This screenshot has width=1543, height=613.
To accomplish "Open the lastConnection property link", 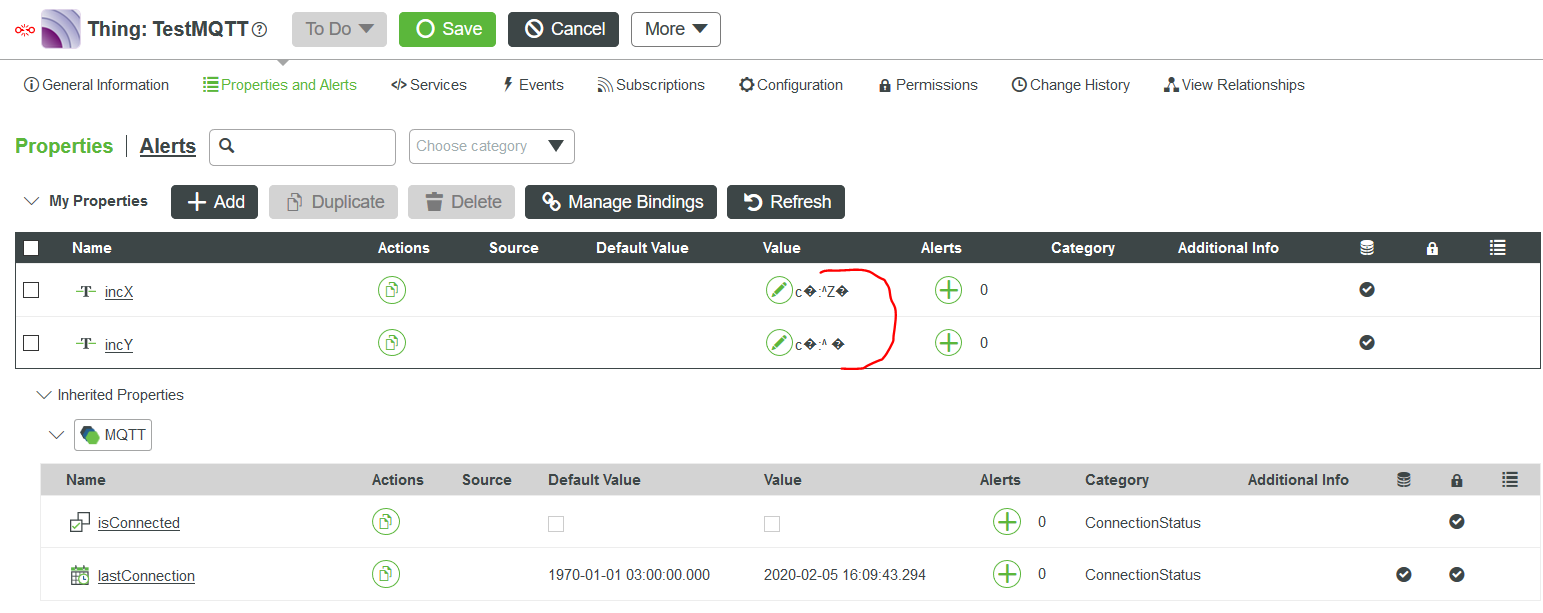I will pos(145,575).
